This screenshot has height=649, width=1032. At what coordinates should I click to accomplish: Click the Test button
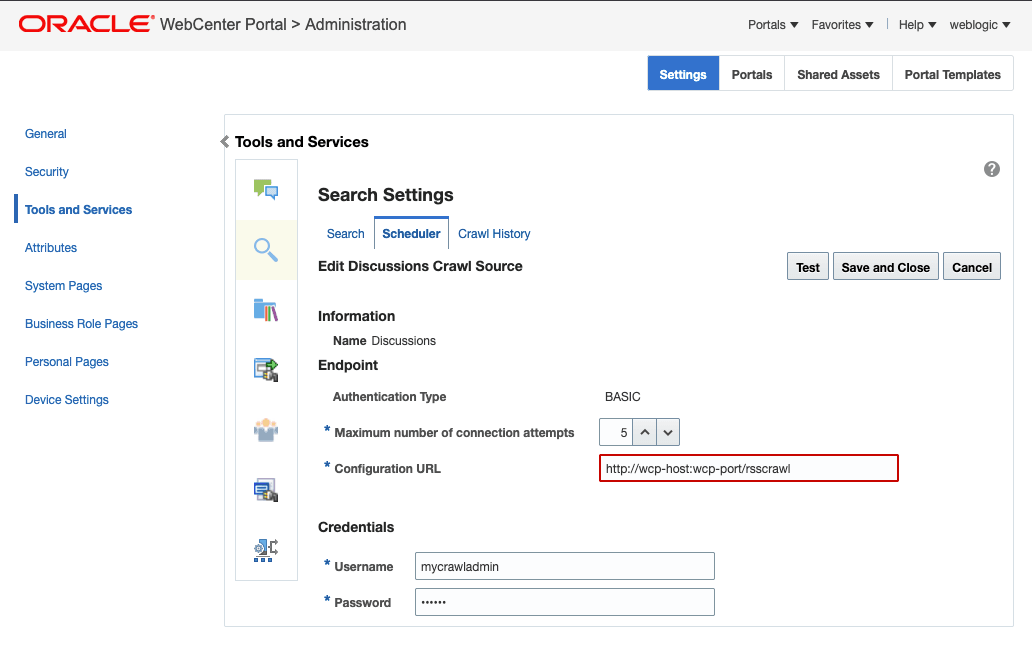point(808,267)
